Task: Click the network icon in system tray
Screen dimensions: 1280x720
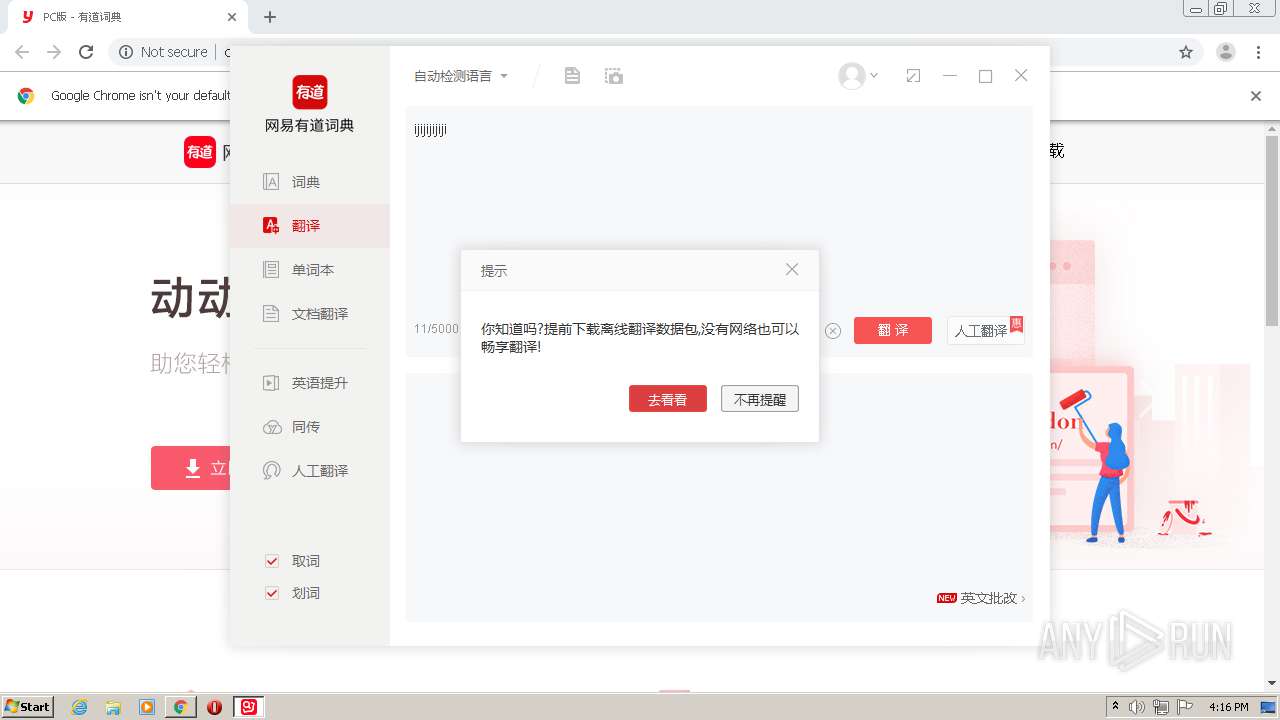Action: pyautogui.click(x=1161, y=707)
